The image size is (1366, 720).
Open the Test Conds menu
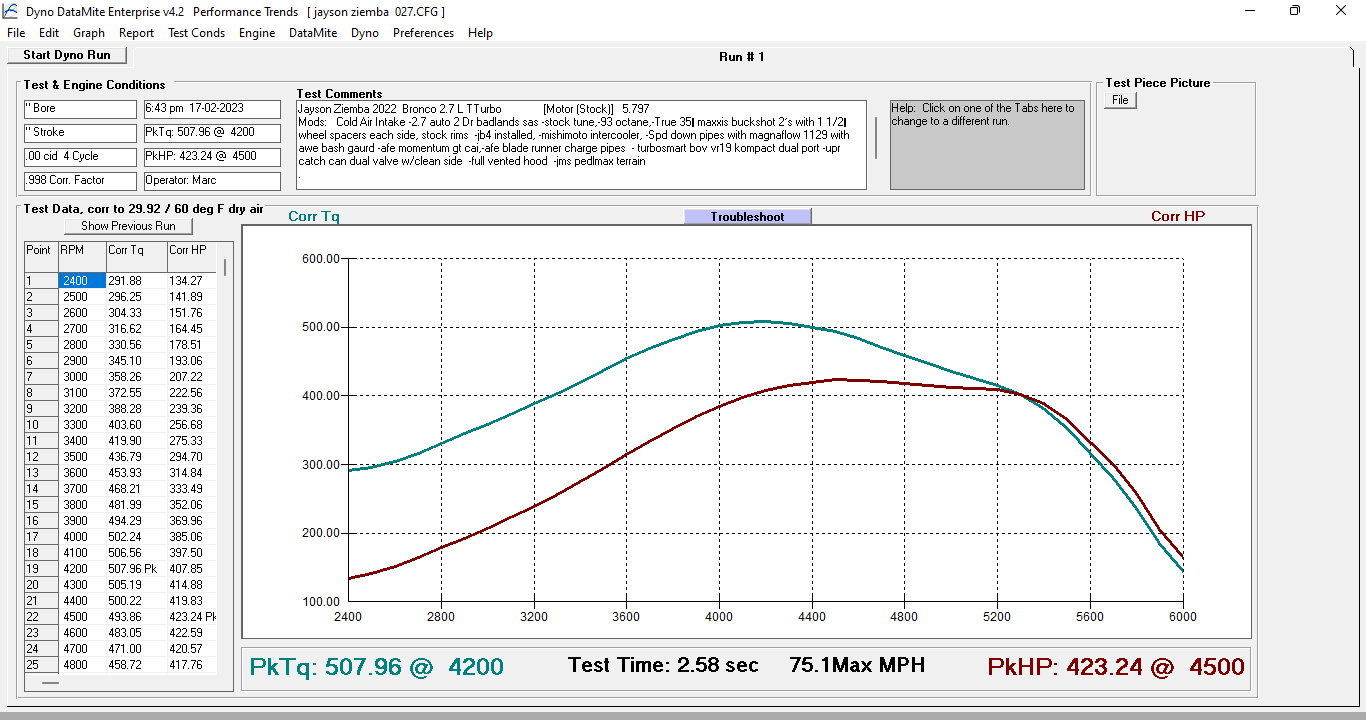click(x=196, y=33)
